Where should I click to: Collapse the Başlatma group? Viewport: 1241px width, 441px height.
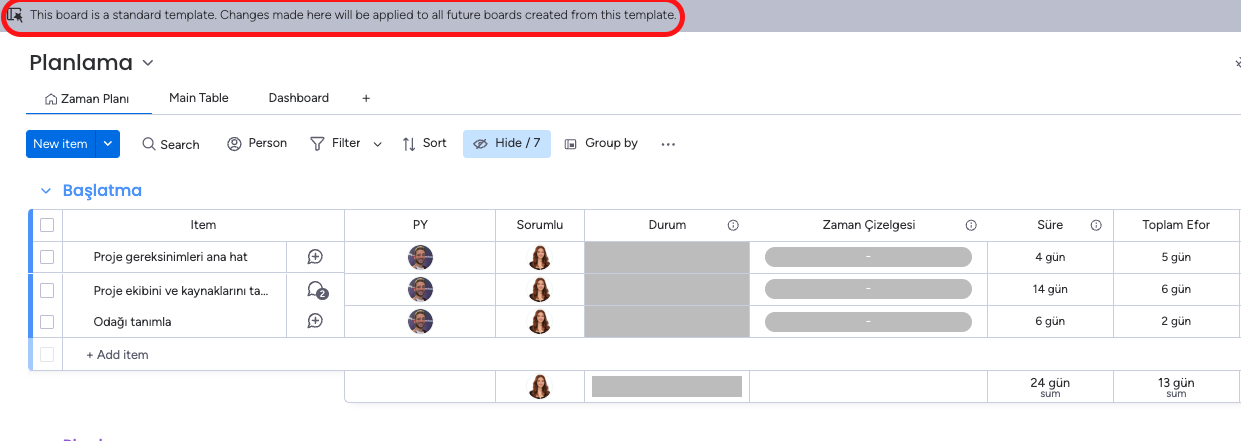click(45, 190)
